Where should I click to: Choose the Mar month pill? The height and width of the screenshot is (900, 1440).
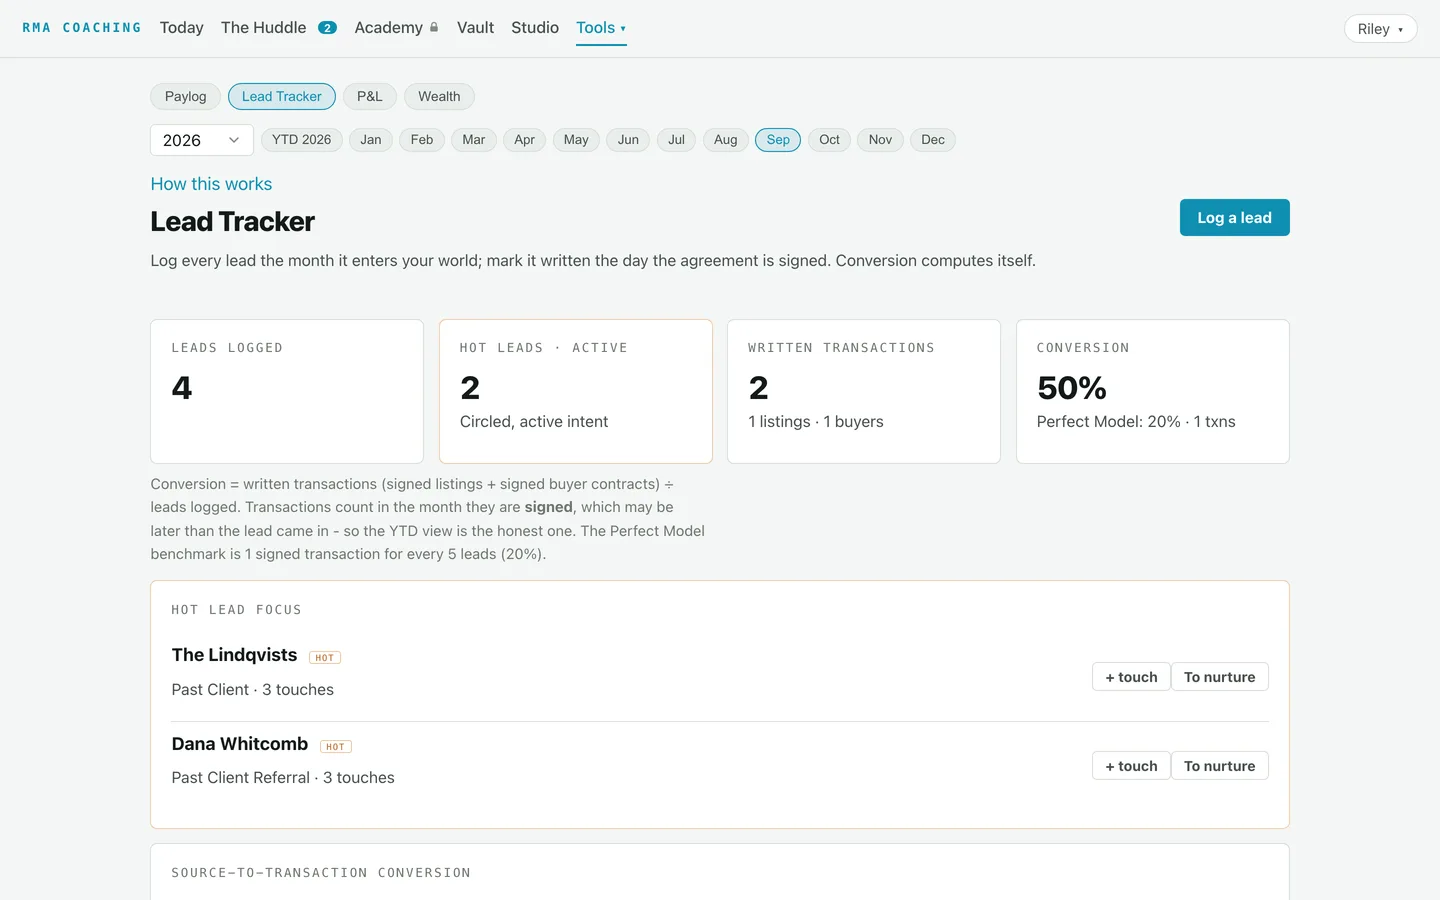[x=473, y=140]
